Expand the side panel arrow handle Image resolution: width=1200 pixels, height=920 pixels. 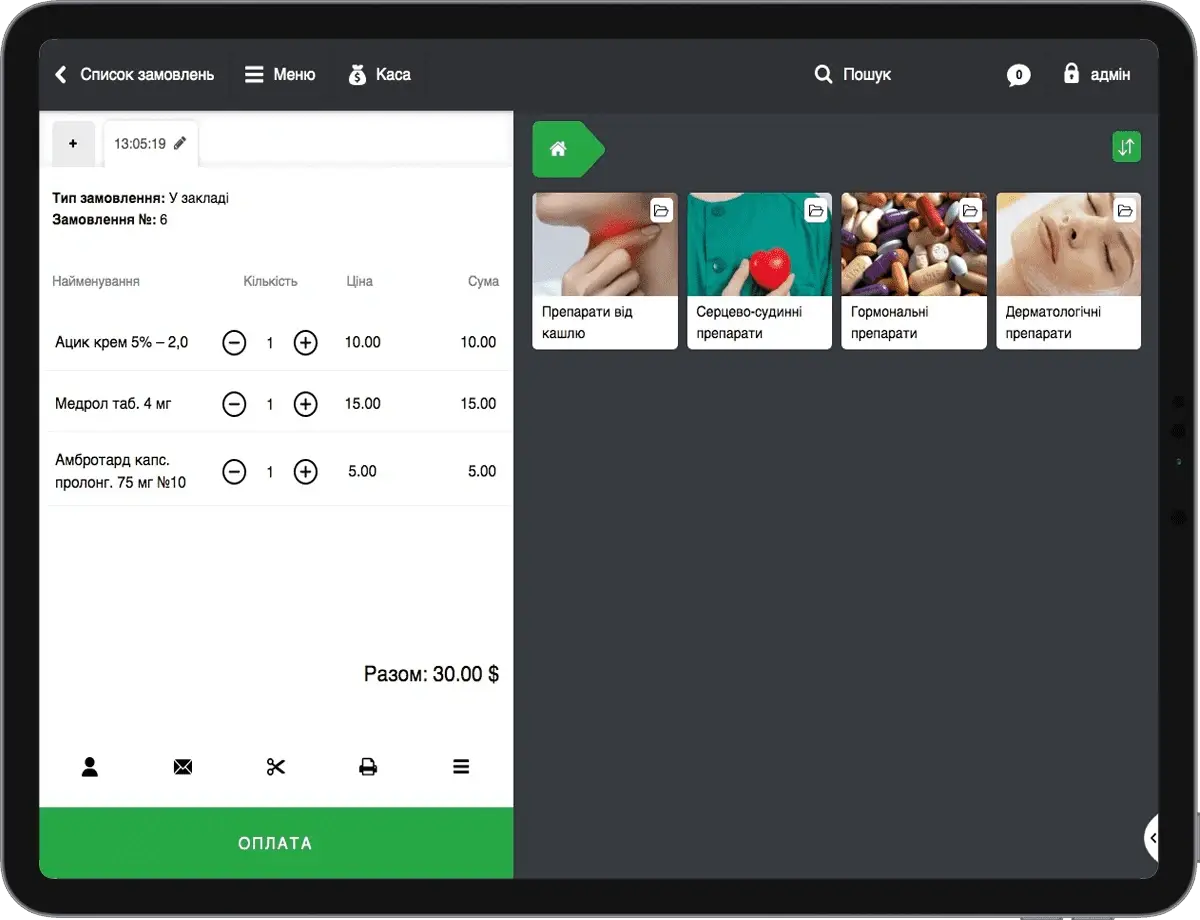tap(1152, 838)
